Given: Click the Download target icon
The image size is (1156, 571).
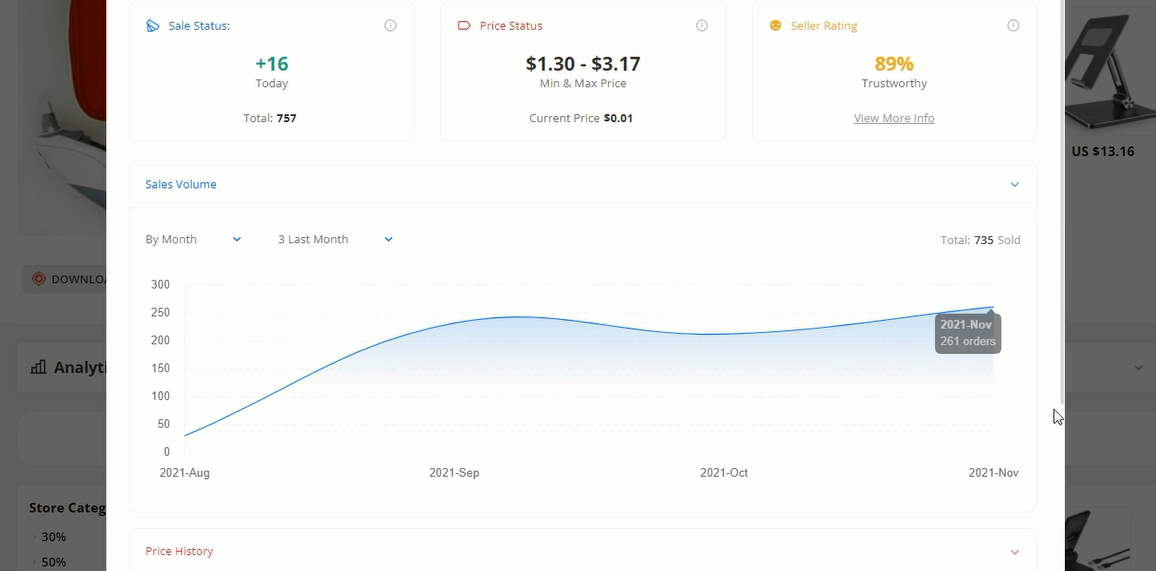Looking at the screenshot, I should [x=39, y=279].
